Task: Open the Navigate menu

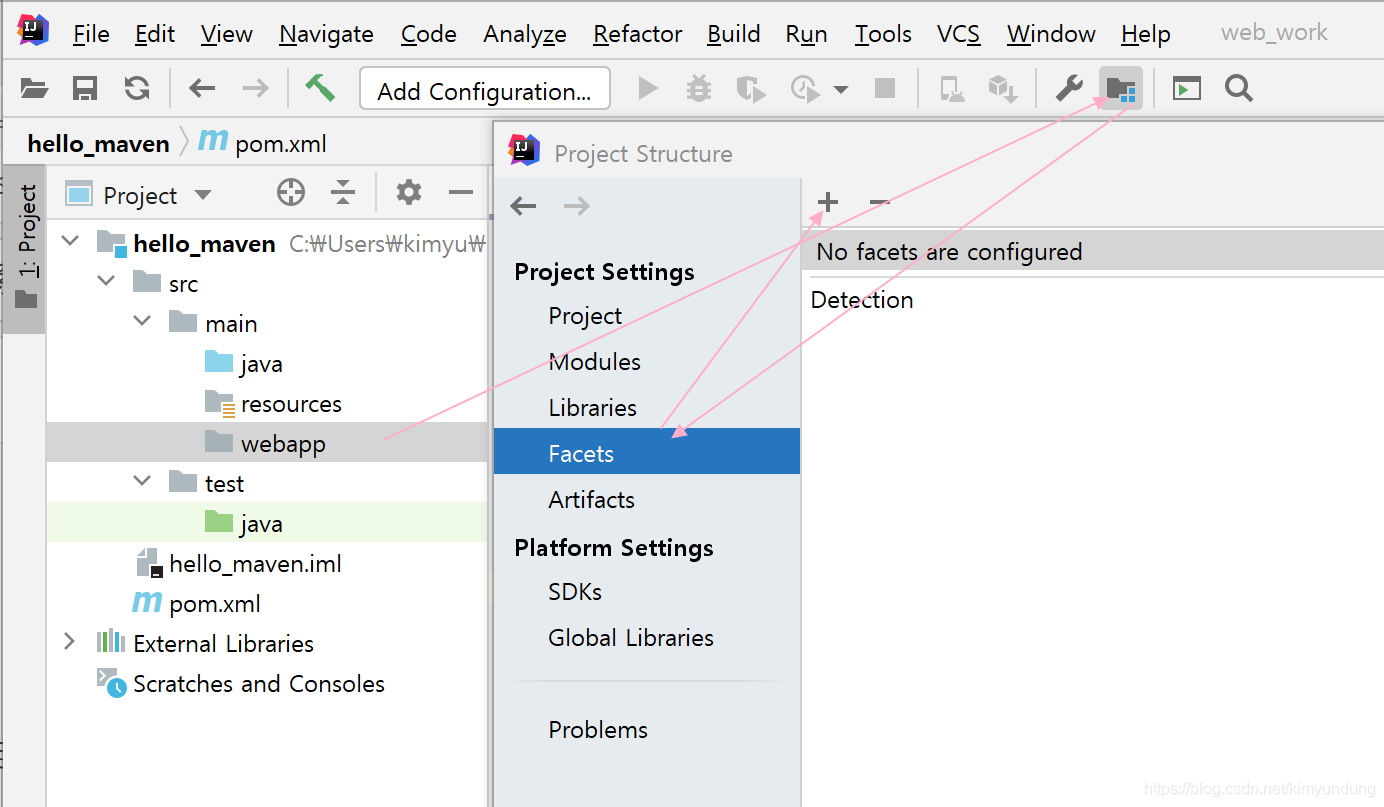Action: pos(326,34)
